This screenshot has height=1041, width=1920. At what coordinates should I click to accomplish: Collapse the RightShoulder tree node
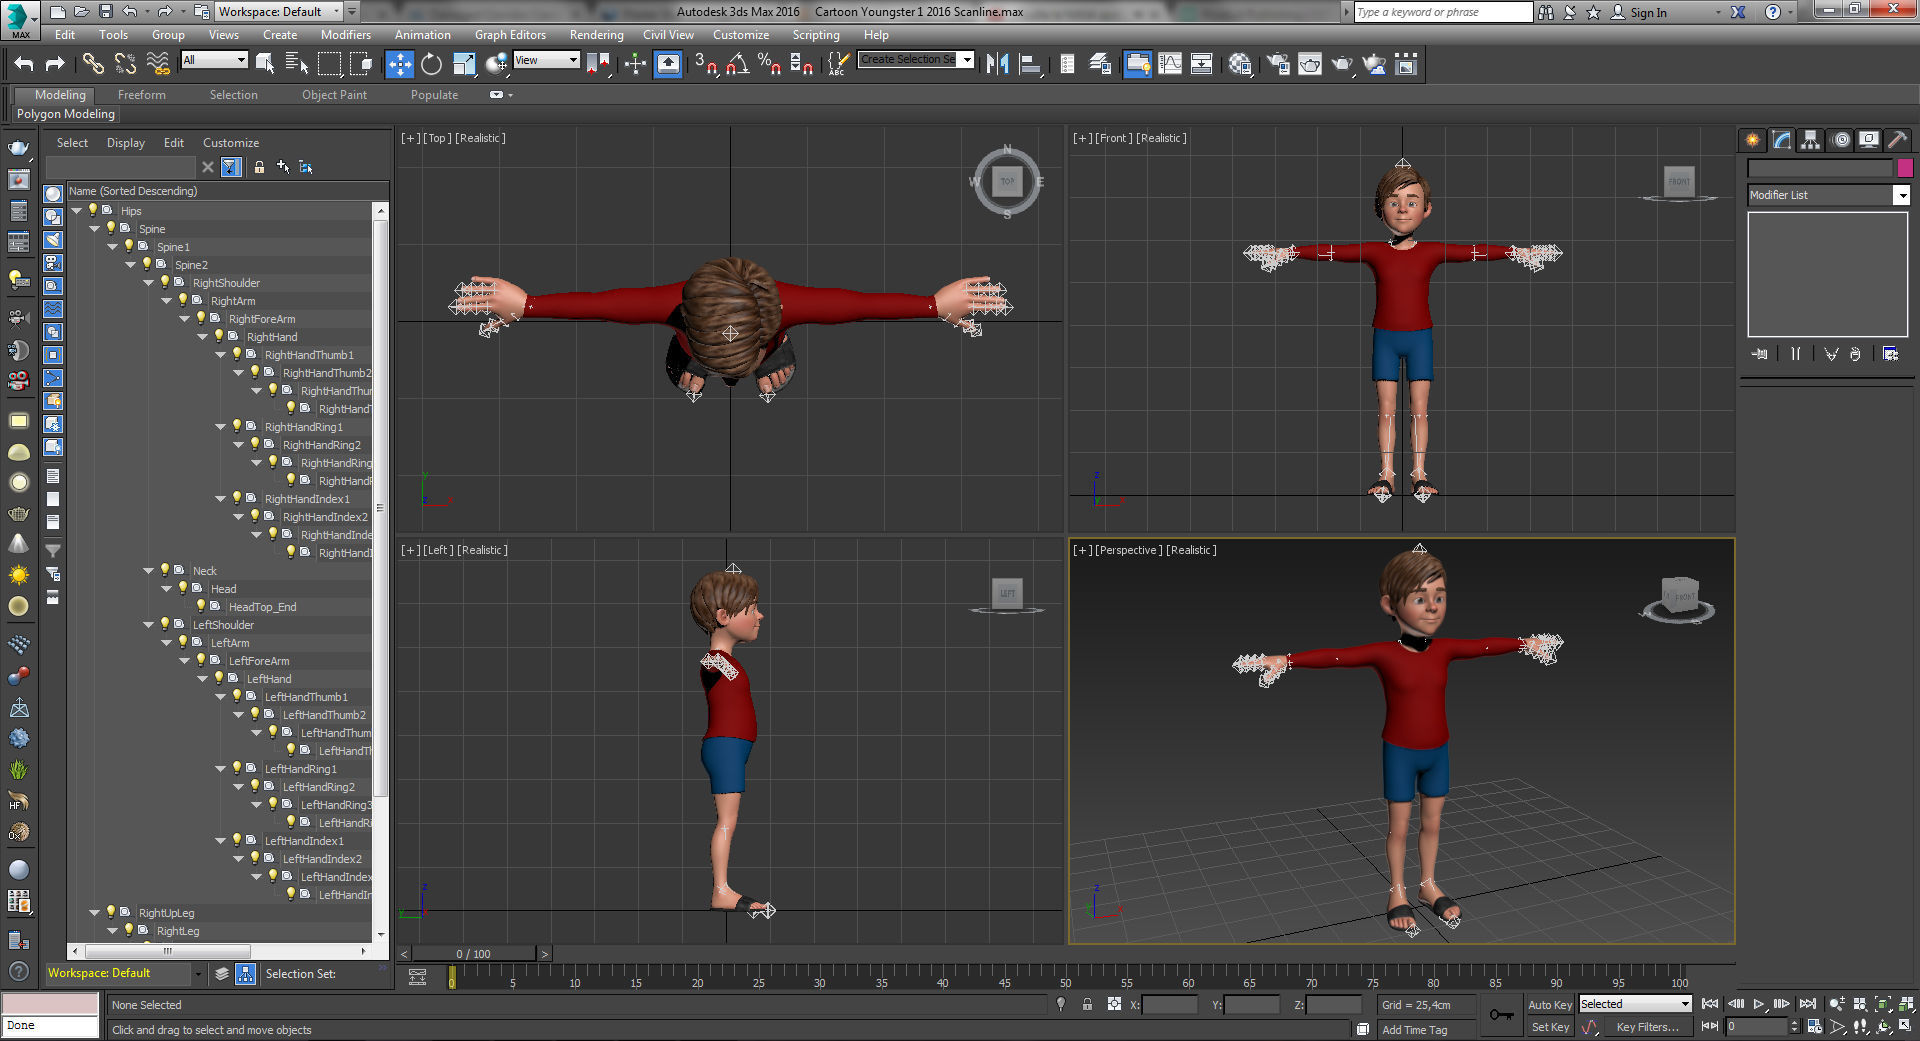(x=149, y=283)
